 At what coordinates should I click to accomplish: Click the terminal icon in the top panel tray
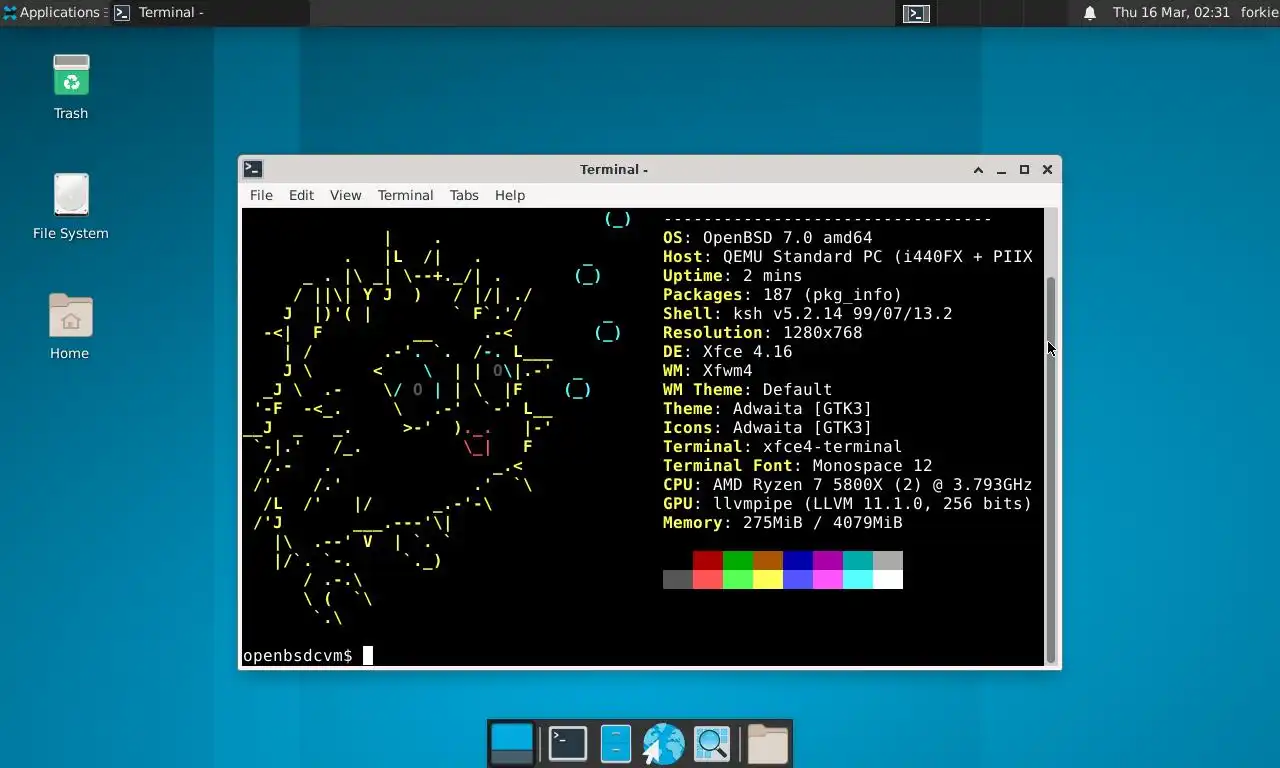(916, 13)
